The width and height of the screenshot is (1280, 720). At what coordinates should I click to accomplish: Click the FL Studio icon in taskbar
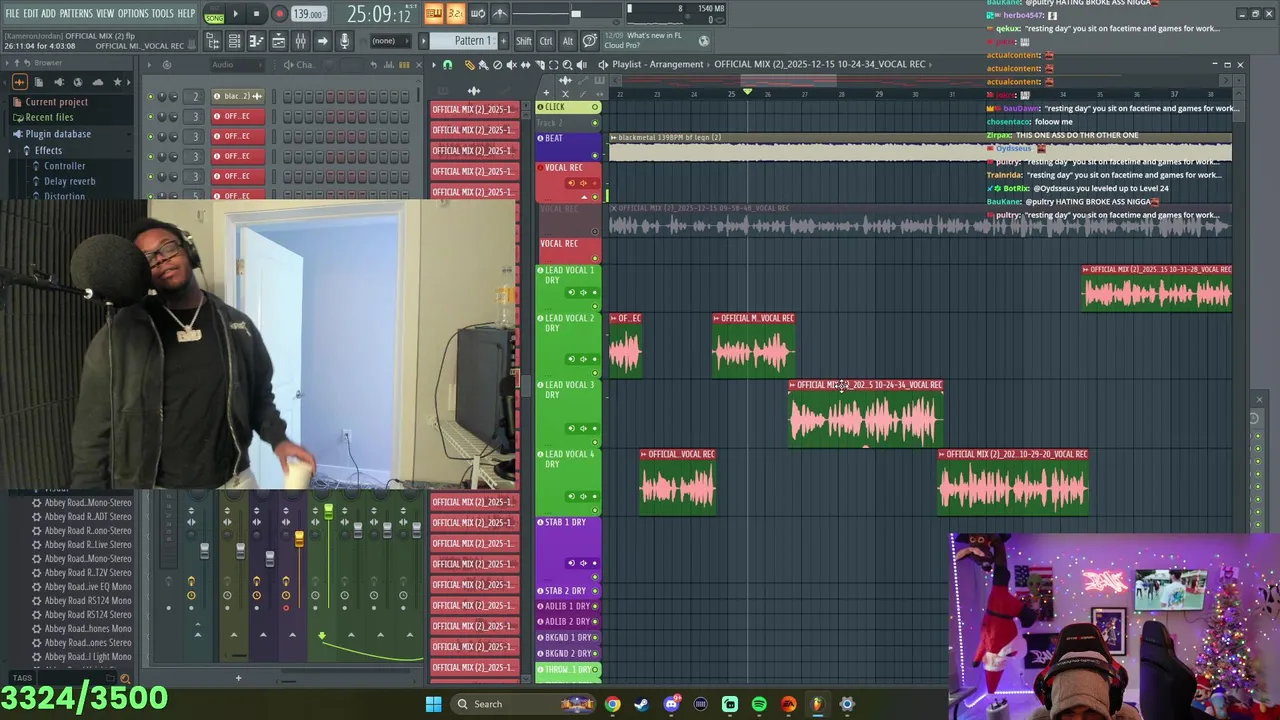pyautogui.click(x=817, y=704)
